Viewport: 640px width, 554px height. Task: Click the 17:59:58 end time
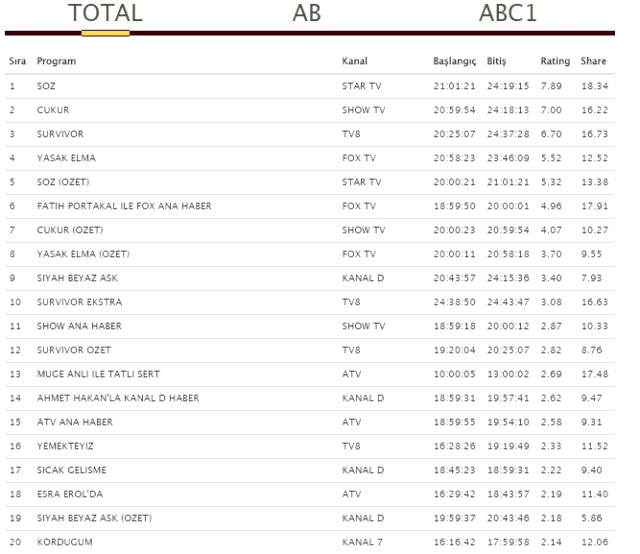pyautogui.click(x=508, y=542)
